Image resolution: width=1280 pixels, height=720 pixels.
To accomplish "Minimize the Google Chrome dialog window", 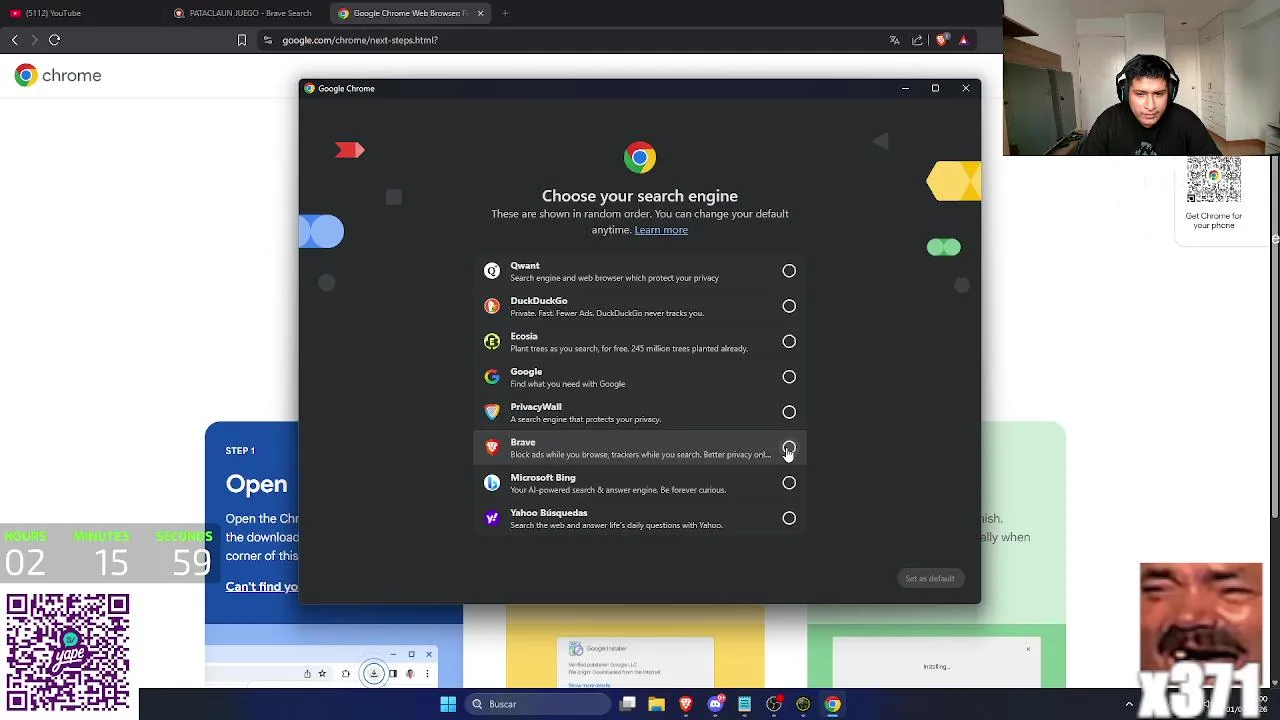I will point(905,88).
